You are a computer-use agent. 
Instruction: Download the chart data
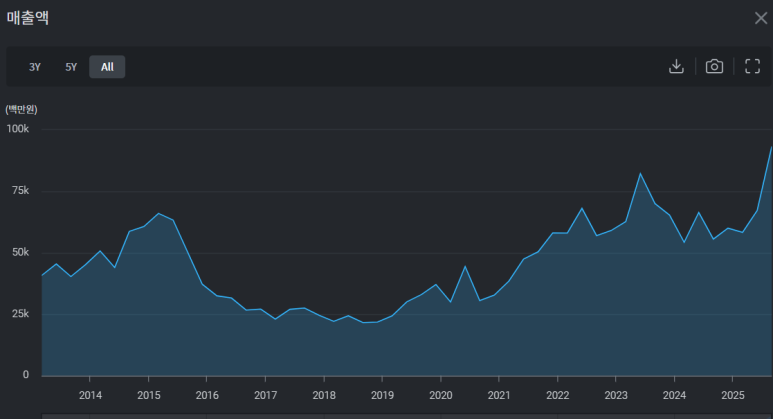click(676, 67)
